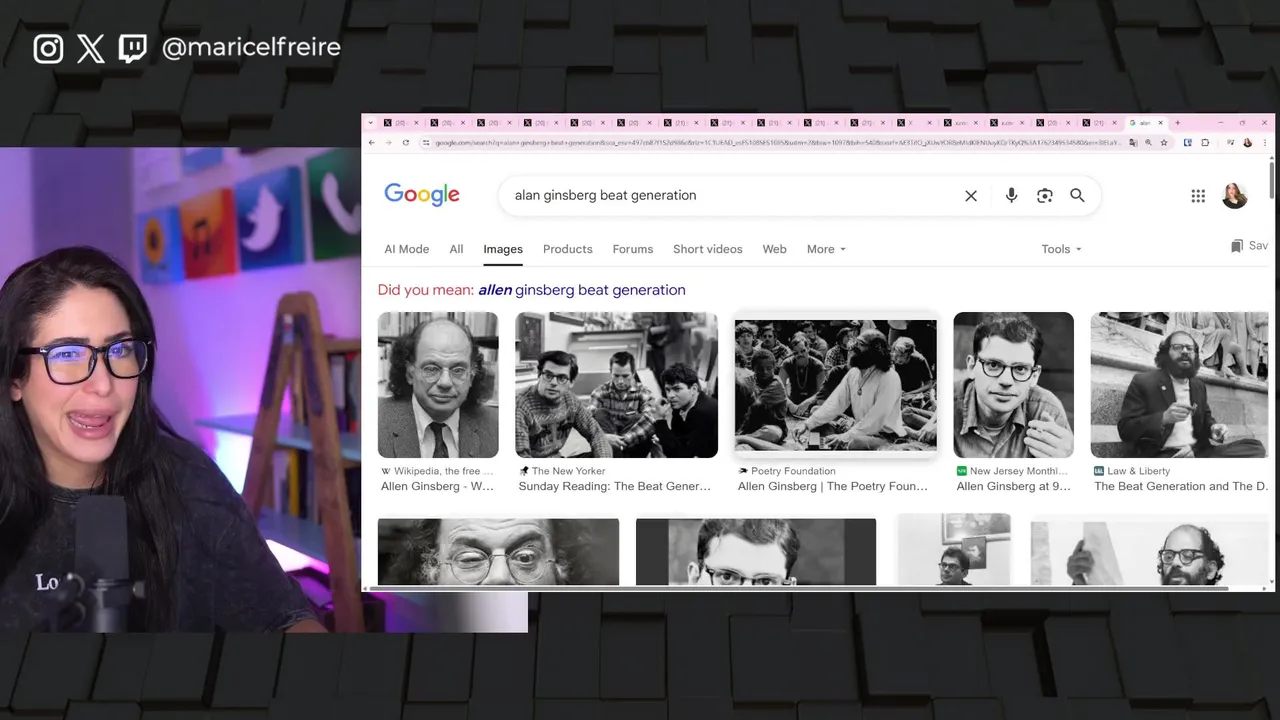Switch to Web tab
This screenshot has height=720, width=1280.
pos(775,249)
